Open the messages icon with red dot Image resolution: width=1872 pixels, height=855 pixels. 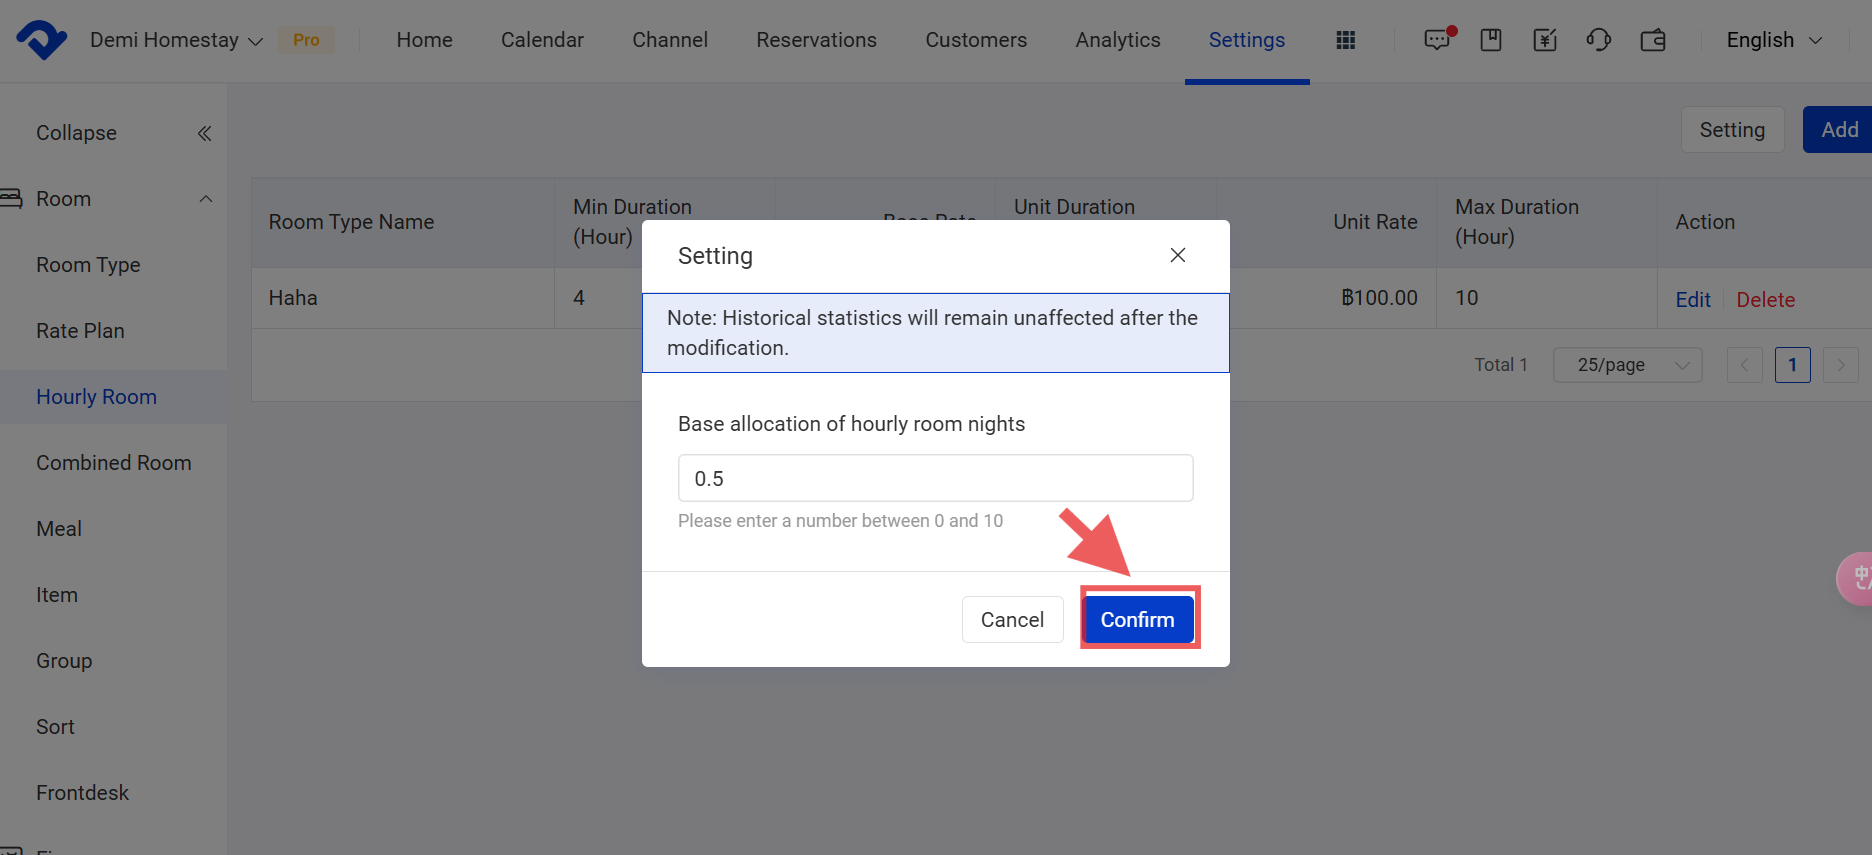click(x=1437, y=40)
